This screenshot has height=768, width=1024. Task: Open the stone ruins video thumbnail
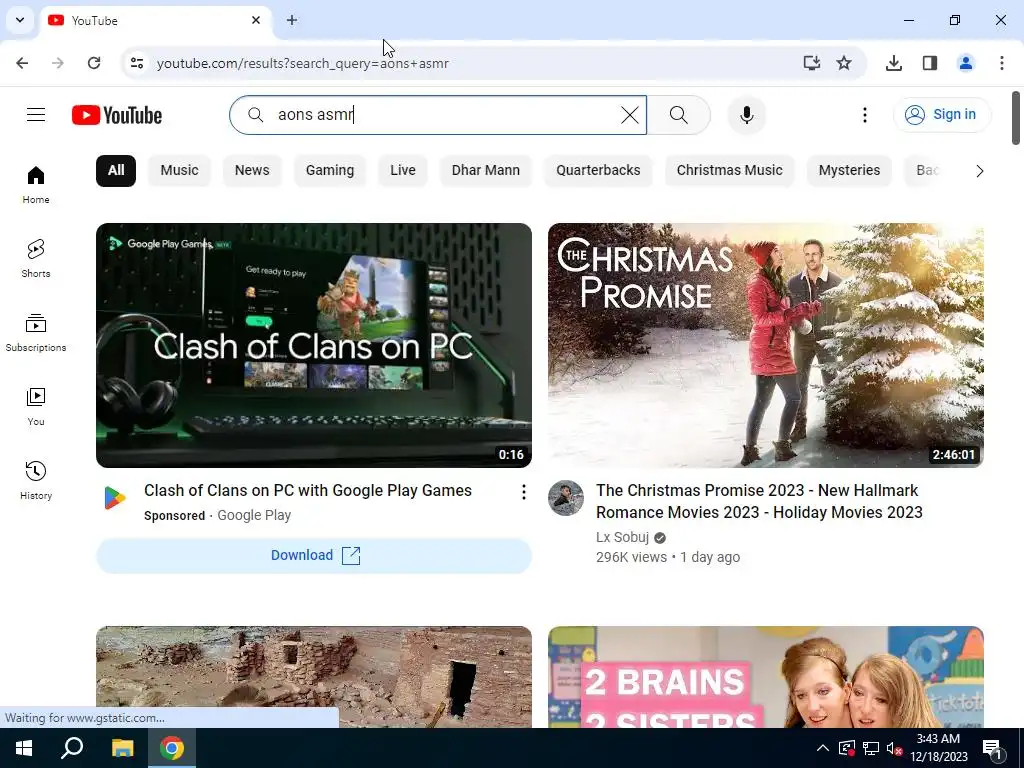coord(313,677)
